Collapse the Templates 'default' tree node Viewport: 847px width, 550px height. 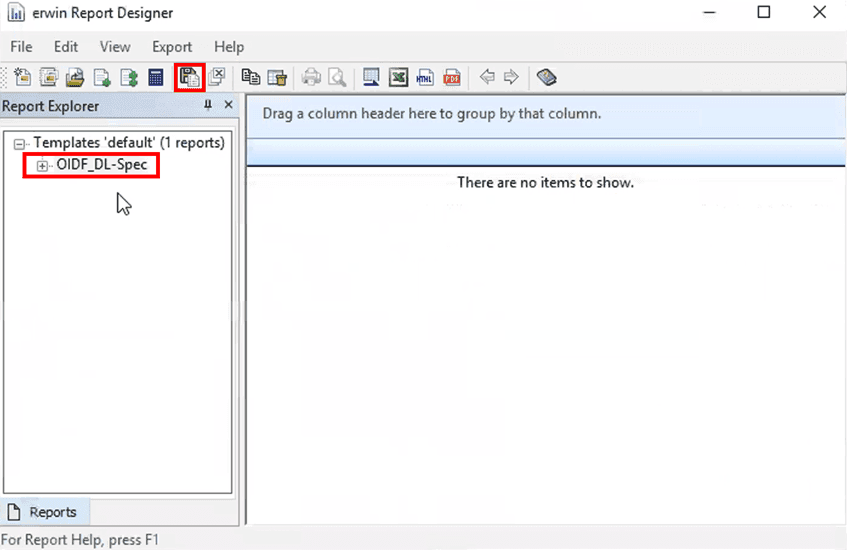click(x=19, y=144)
